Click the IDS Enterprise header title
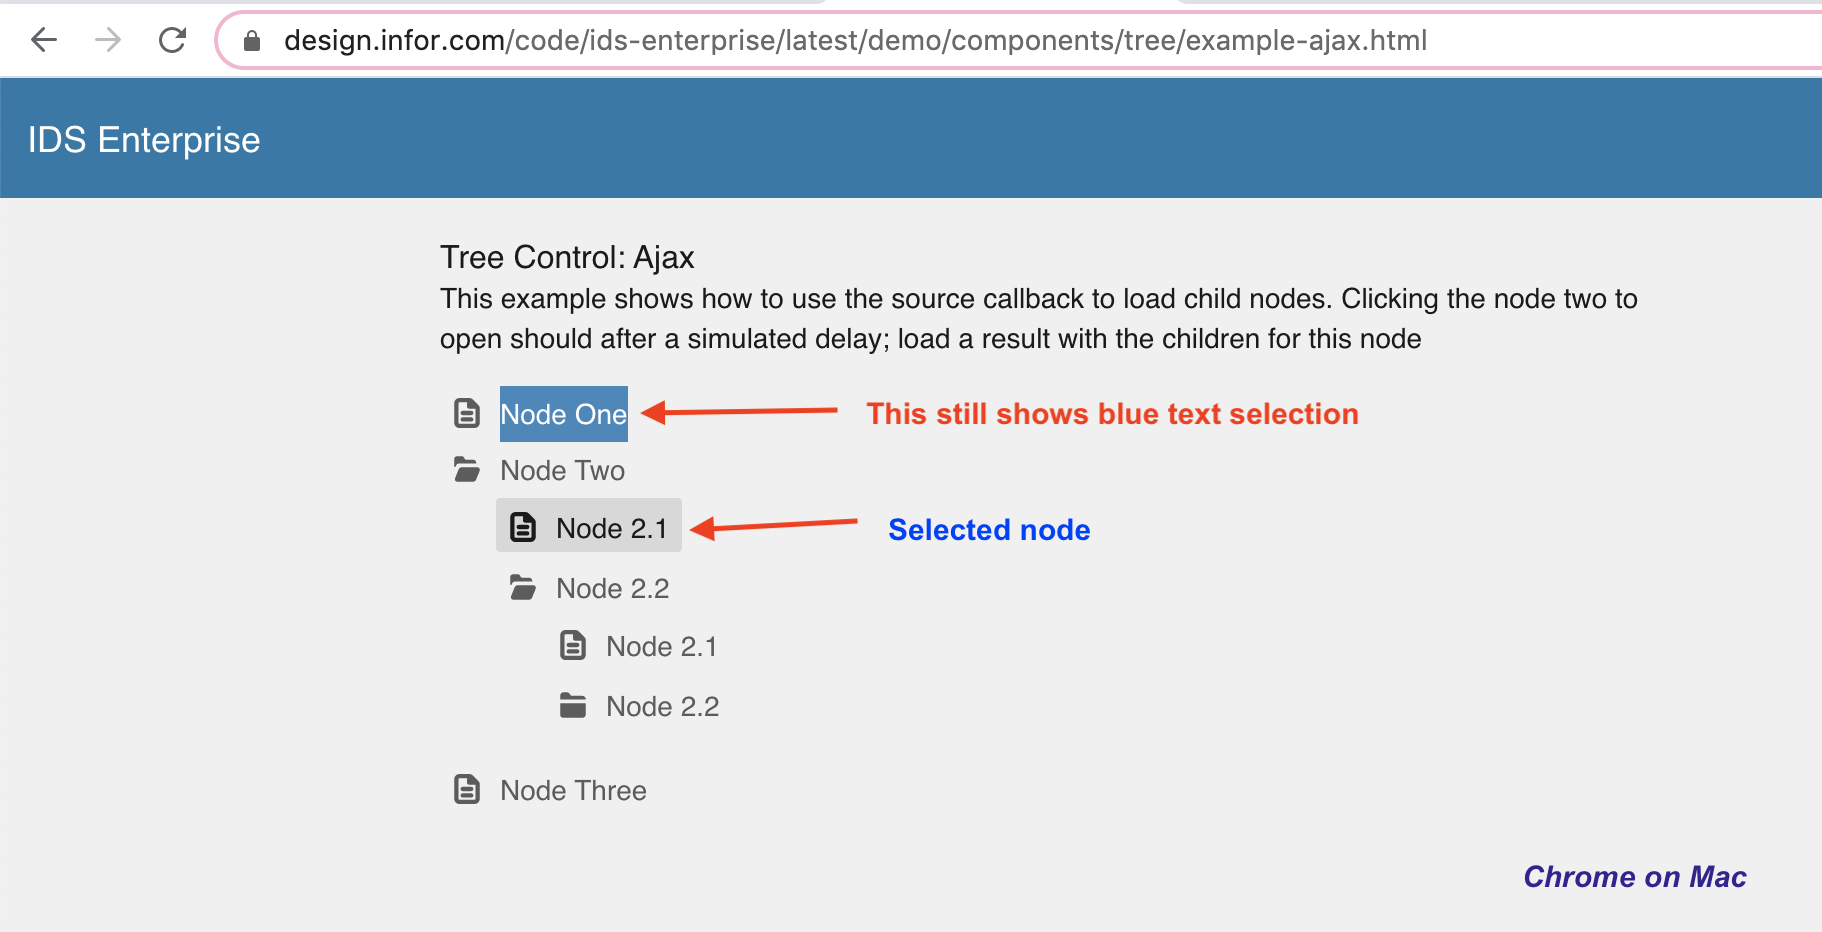This screenshot has height=932, width=1822. pyautogui.click(x=144, y=140)
